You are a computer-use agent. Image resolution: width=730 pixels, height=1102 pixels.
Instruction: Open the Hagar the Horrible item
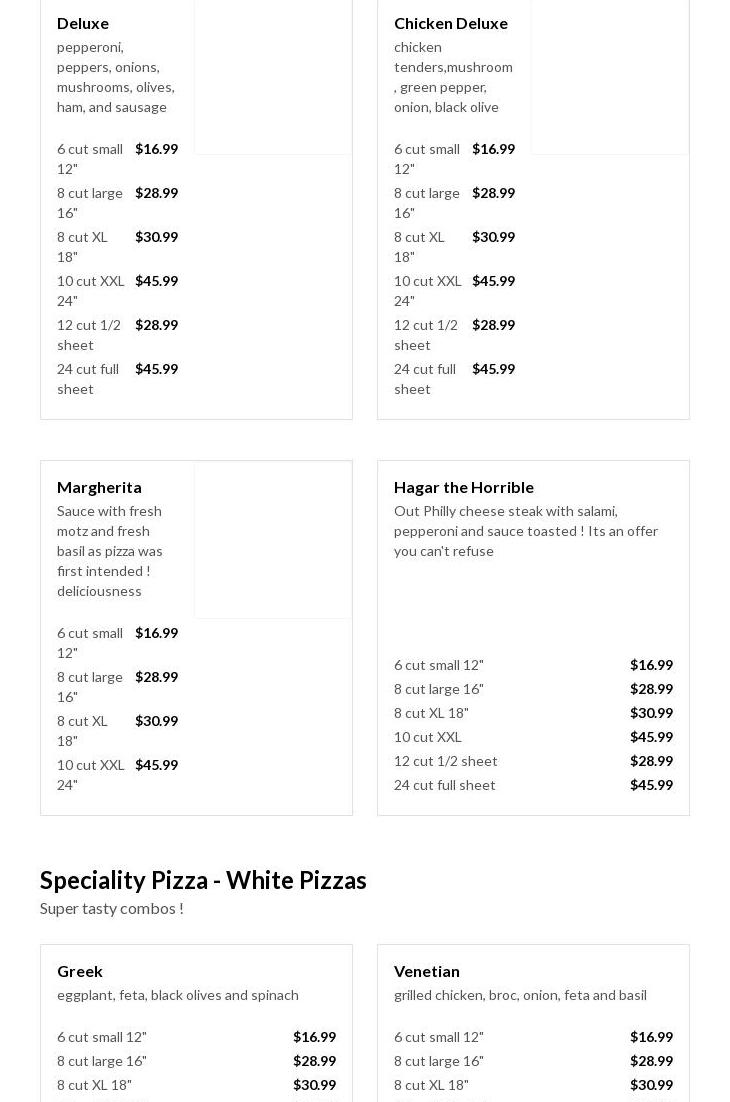coord(463,487)
